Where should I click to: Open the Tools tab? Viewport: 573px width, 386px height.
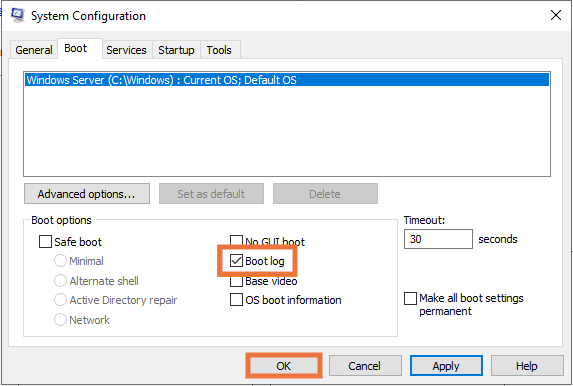pyautogui.click(x=219, y=50)
